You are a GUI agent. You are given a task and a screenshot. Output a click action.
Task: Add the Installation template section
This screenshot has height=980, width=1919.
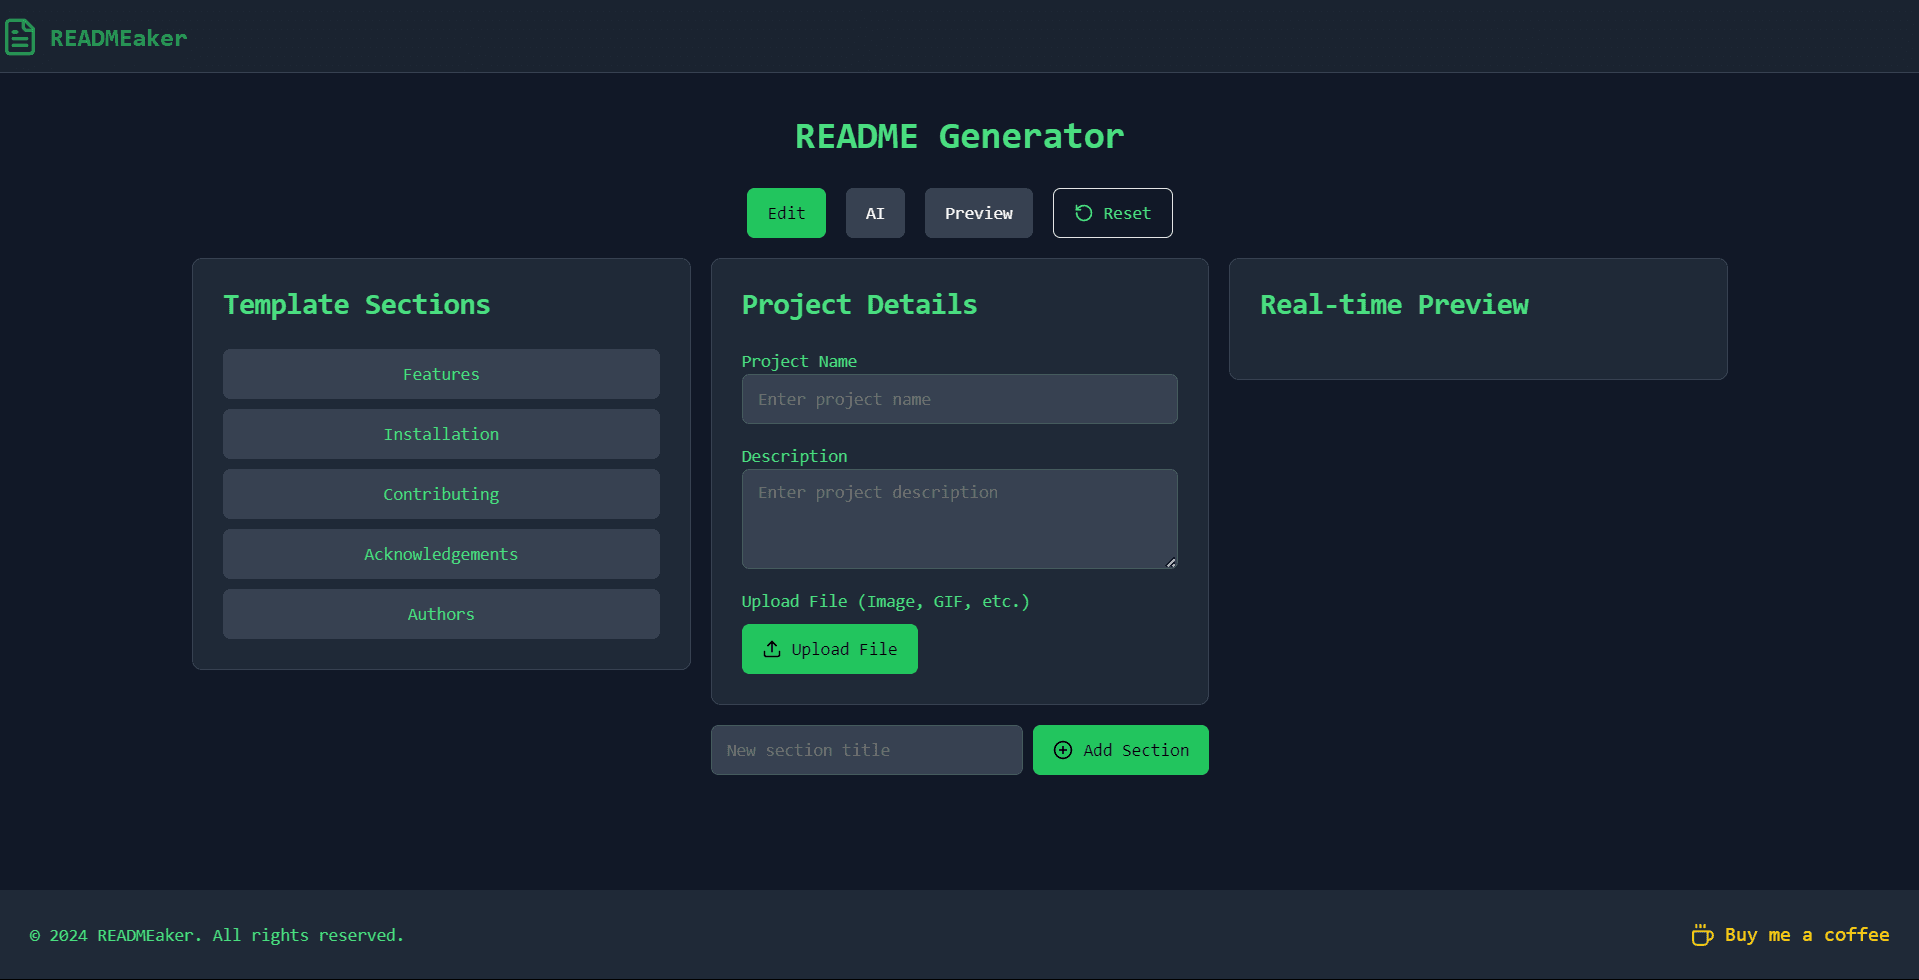pos(441,434)
